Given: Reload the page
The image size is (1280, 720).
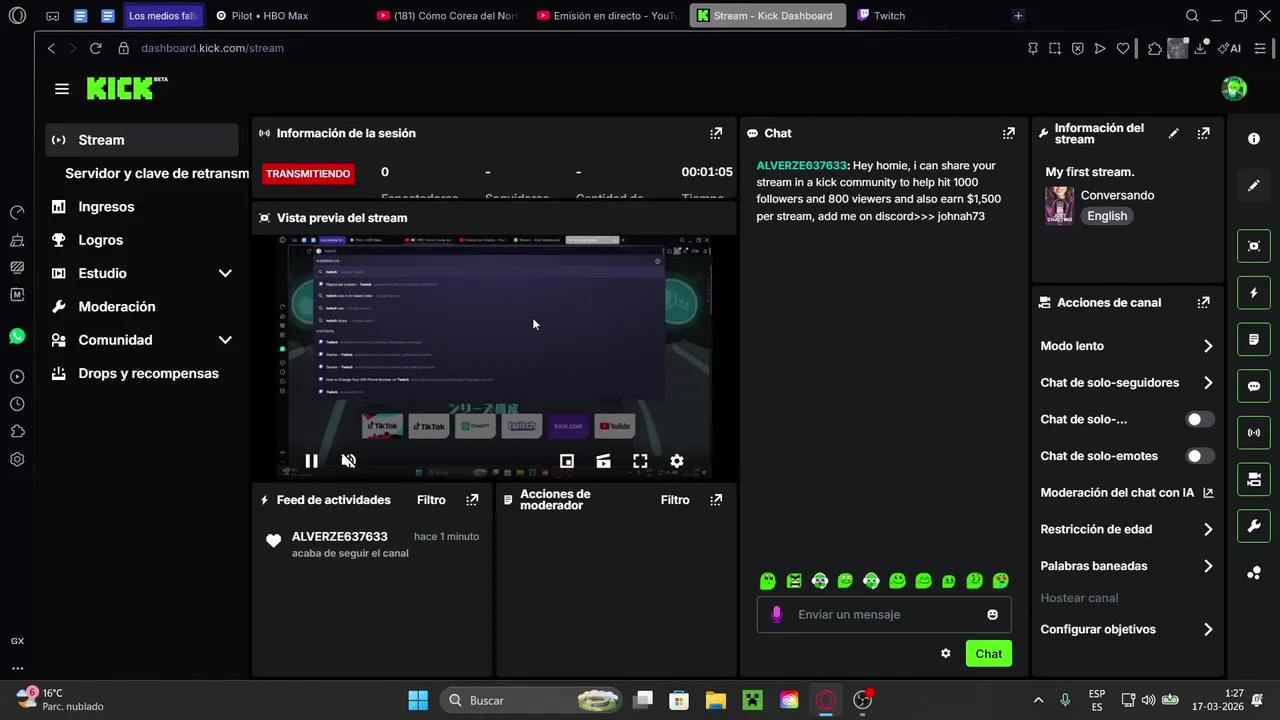Looking at the screenshot, I should [x=95, y=48].
